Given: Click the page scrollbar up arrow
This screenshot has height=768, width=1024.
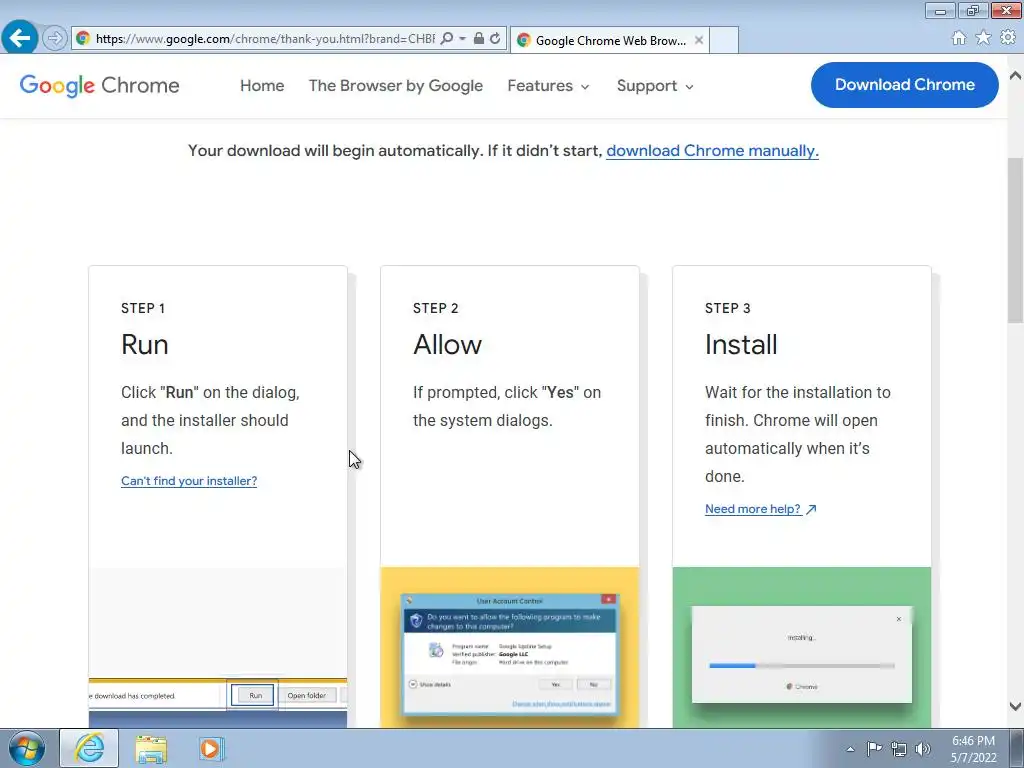Looking at the screenshot, I should coord(1016,75).
